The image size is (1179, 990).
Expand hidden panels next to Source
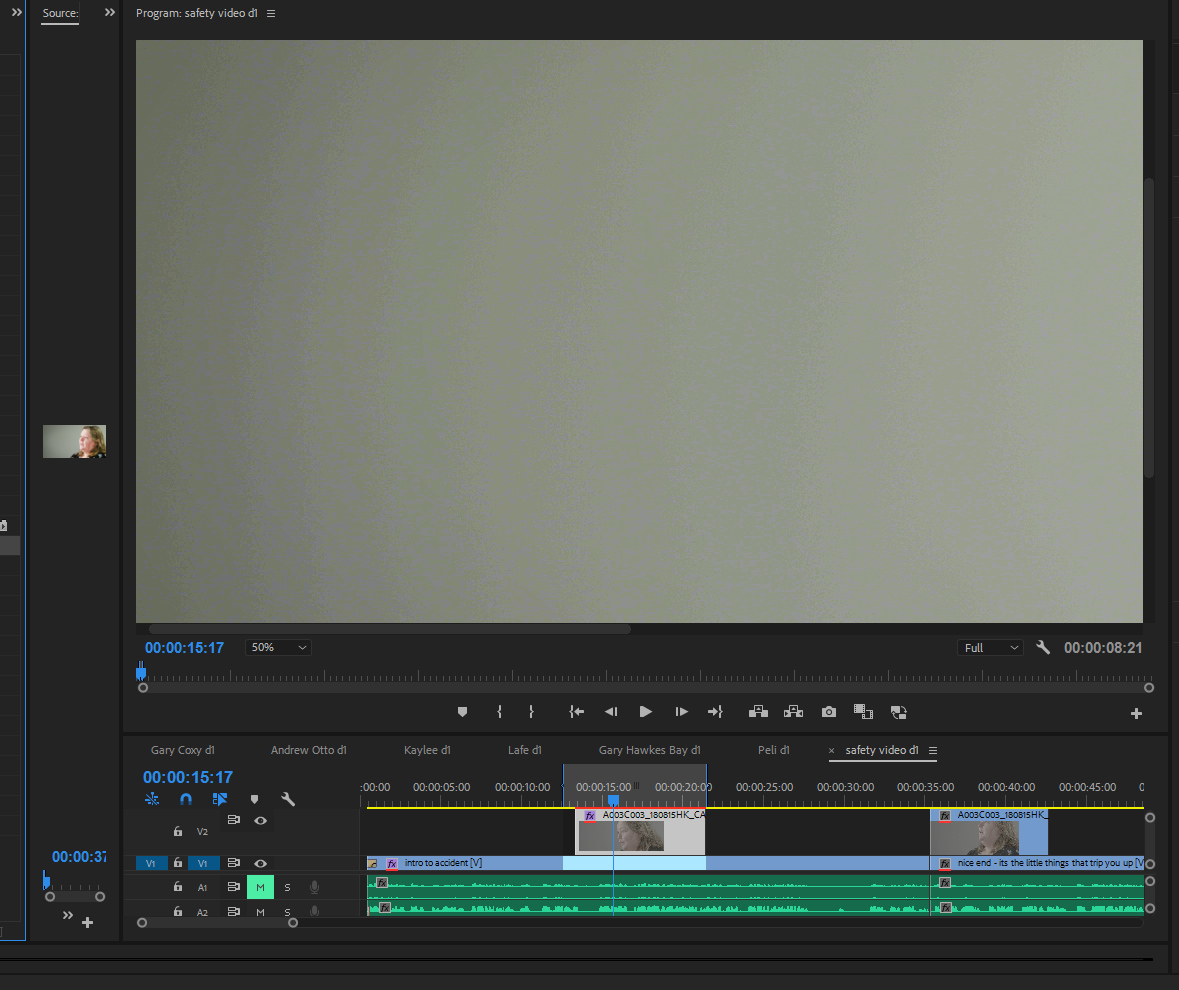coord(110,13)
